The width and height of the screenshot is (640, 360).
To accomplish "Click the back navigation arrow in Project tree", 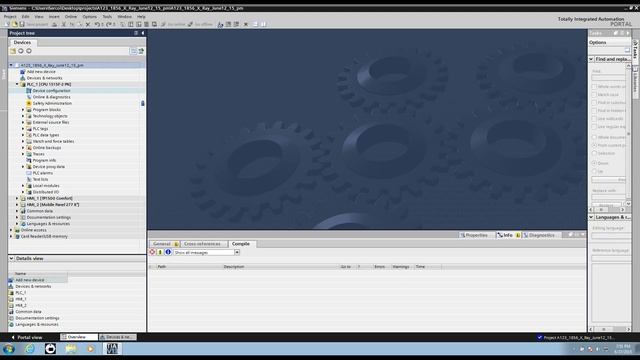I will pos(21,51).
